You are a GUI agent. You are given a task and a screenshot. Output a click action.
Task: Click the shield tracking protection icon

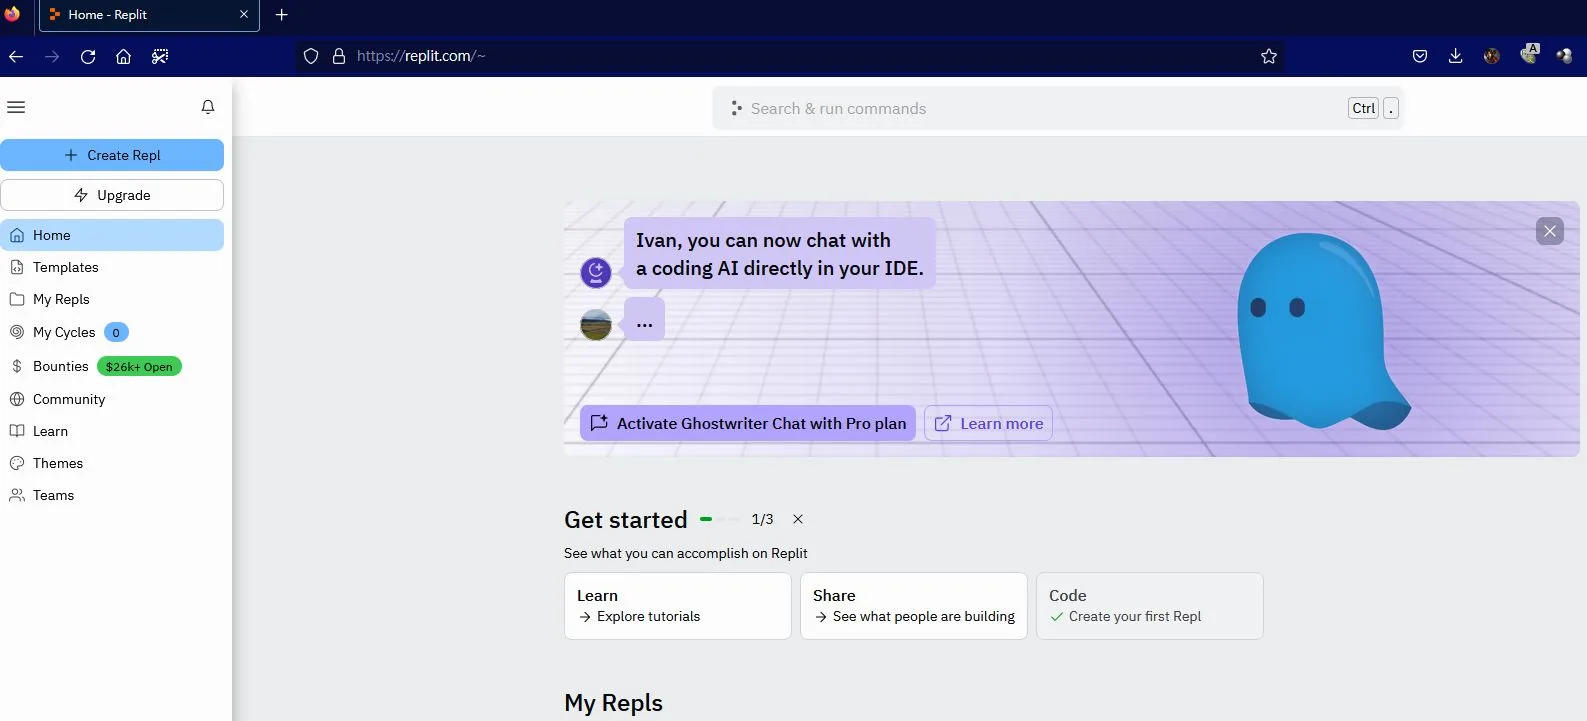click(311, 56)
